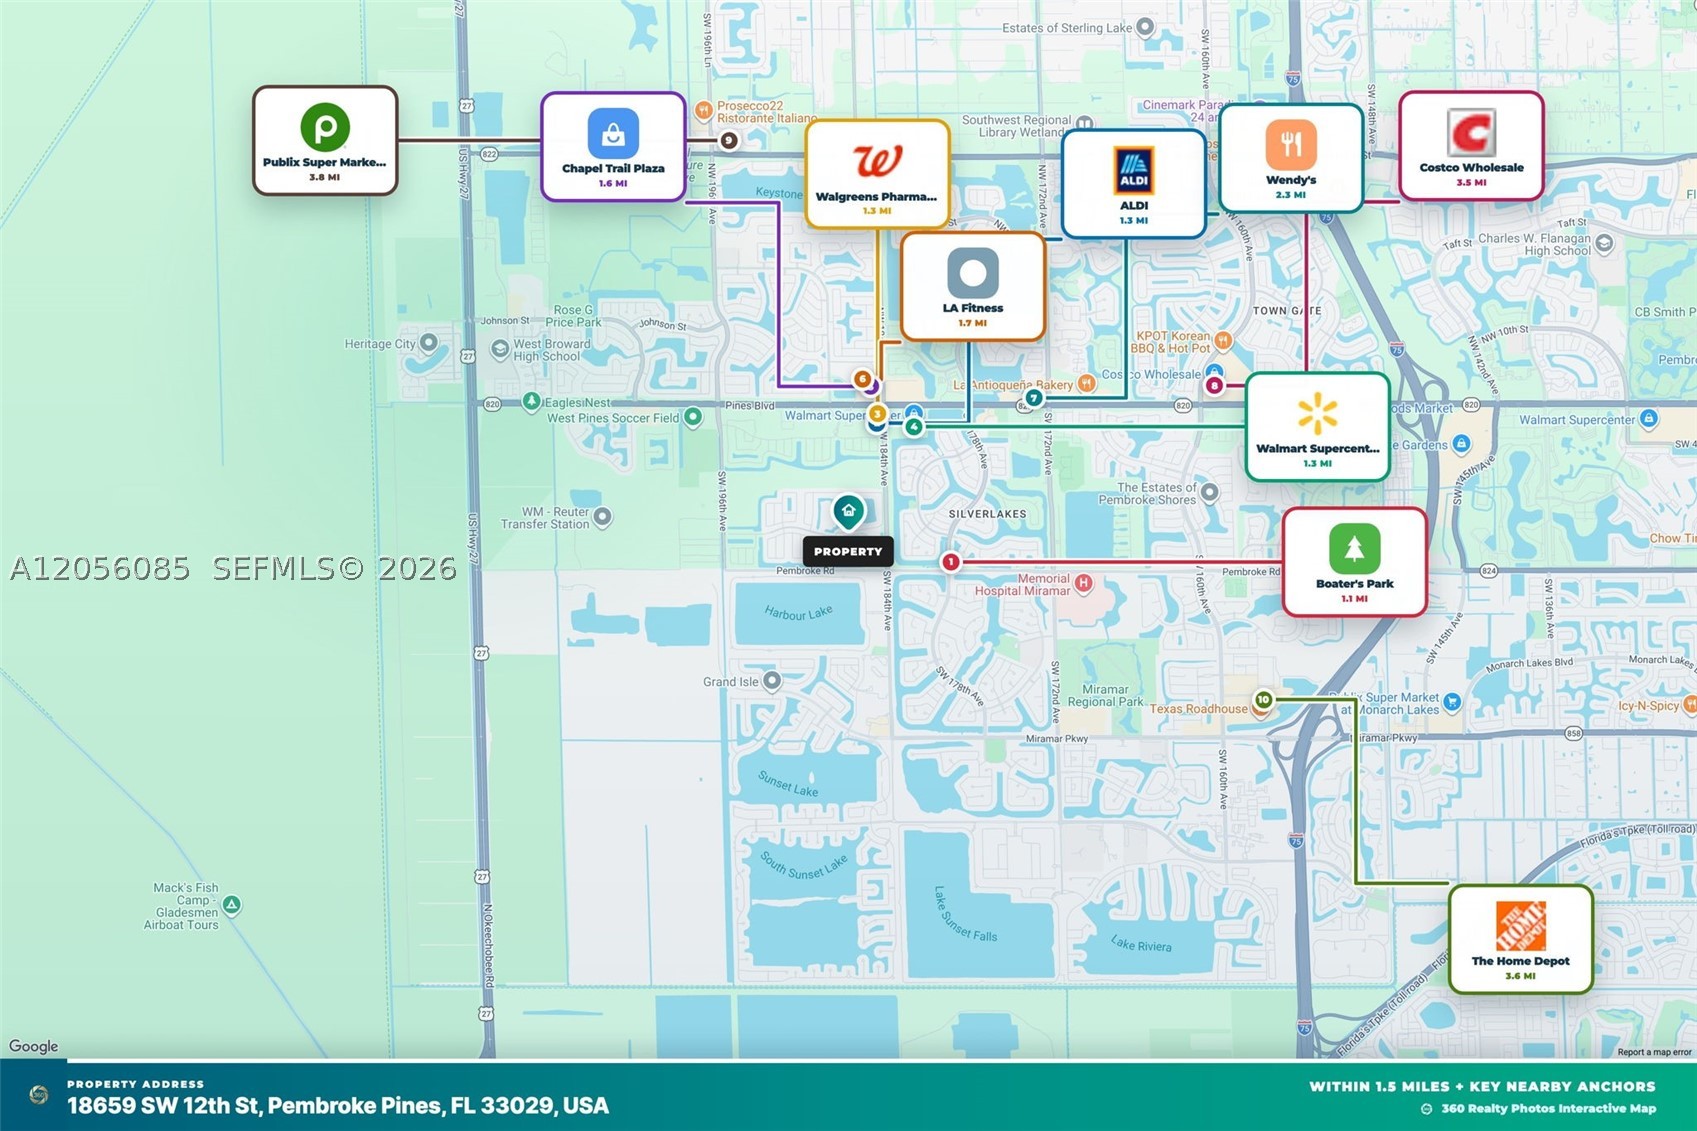Screen dimensions: 1697x1131
Task: Select the WM - Reuter Transfer Station pin
Action: (x=602, y=517)
